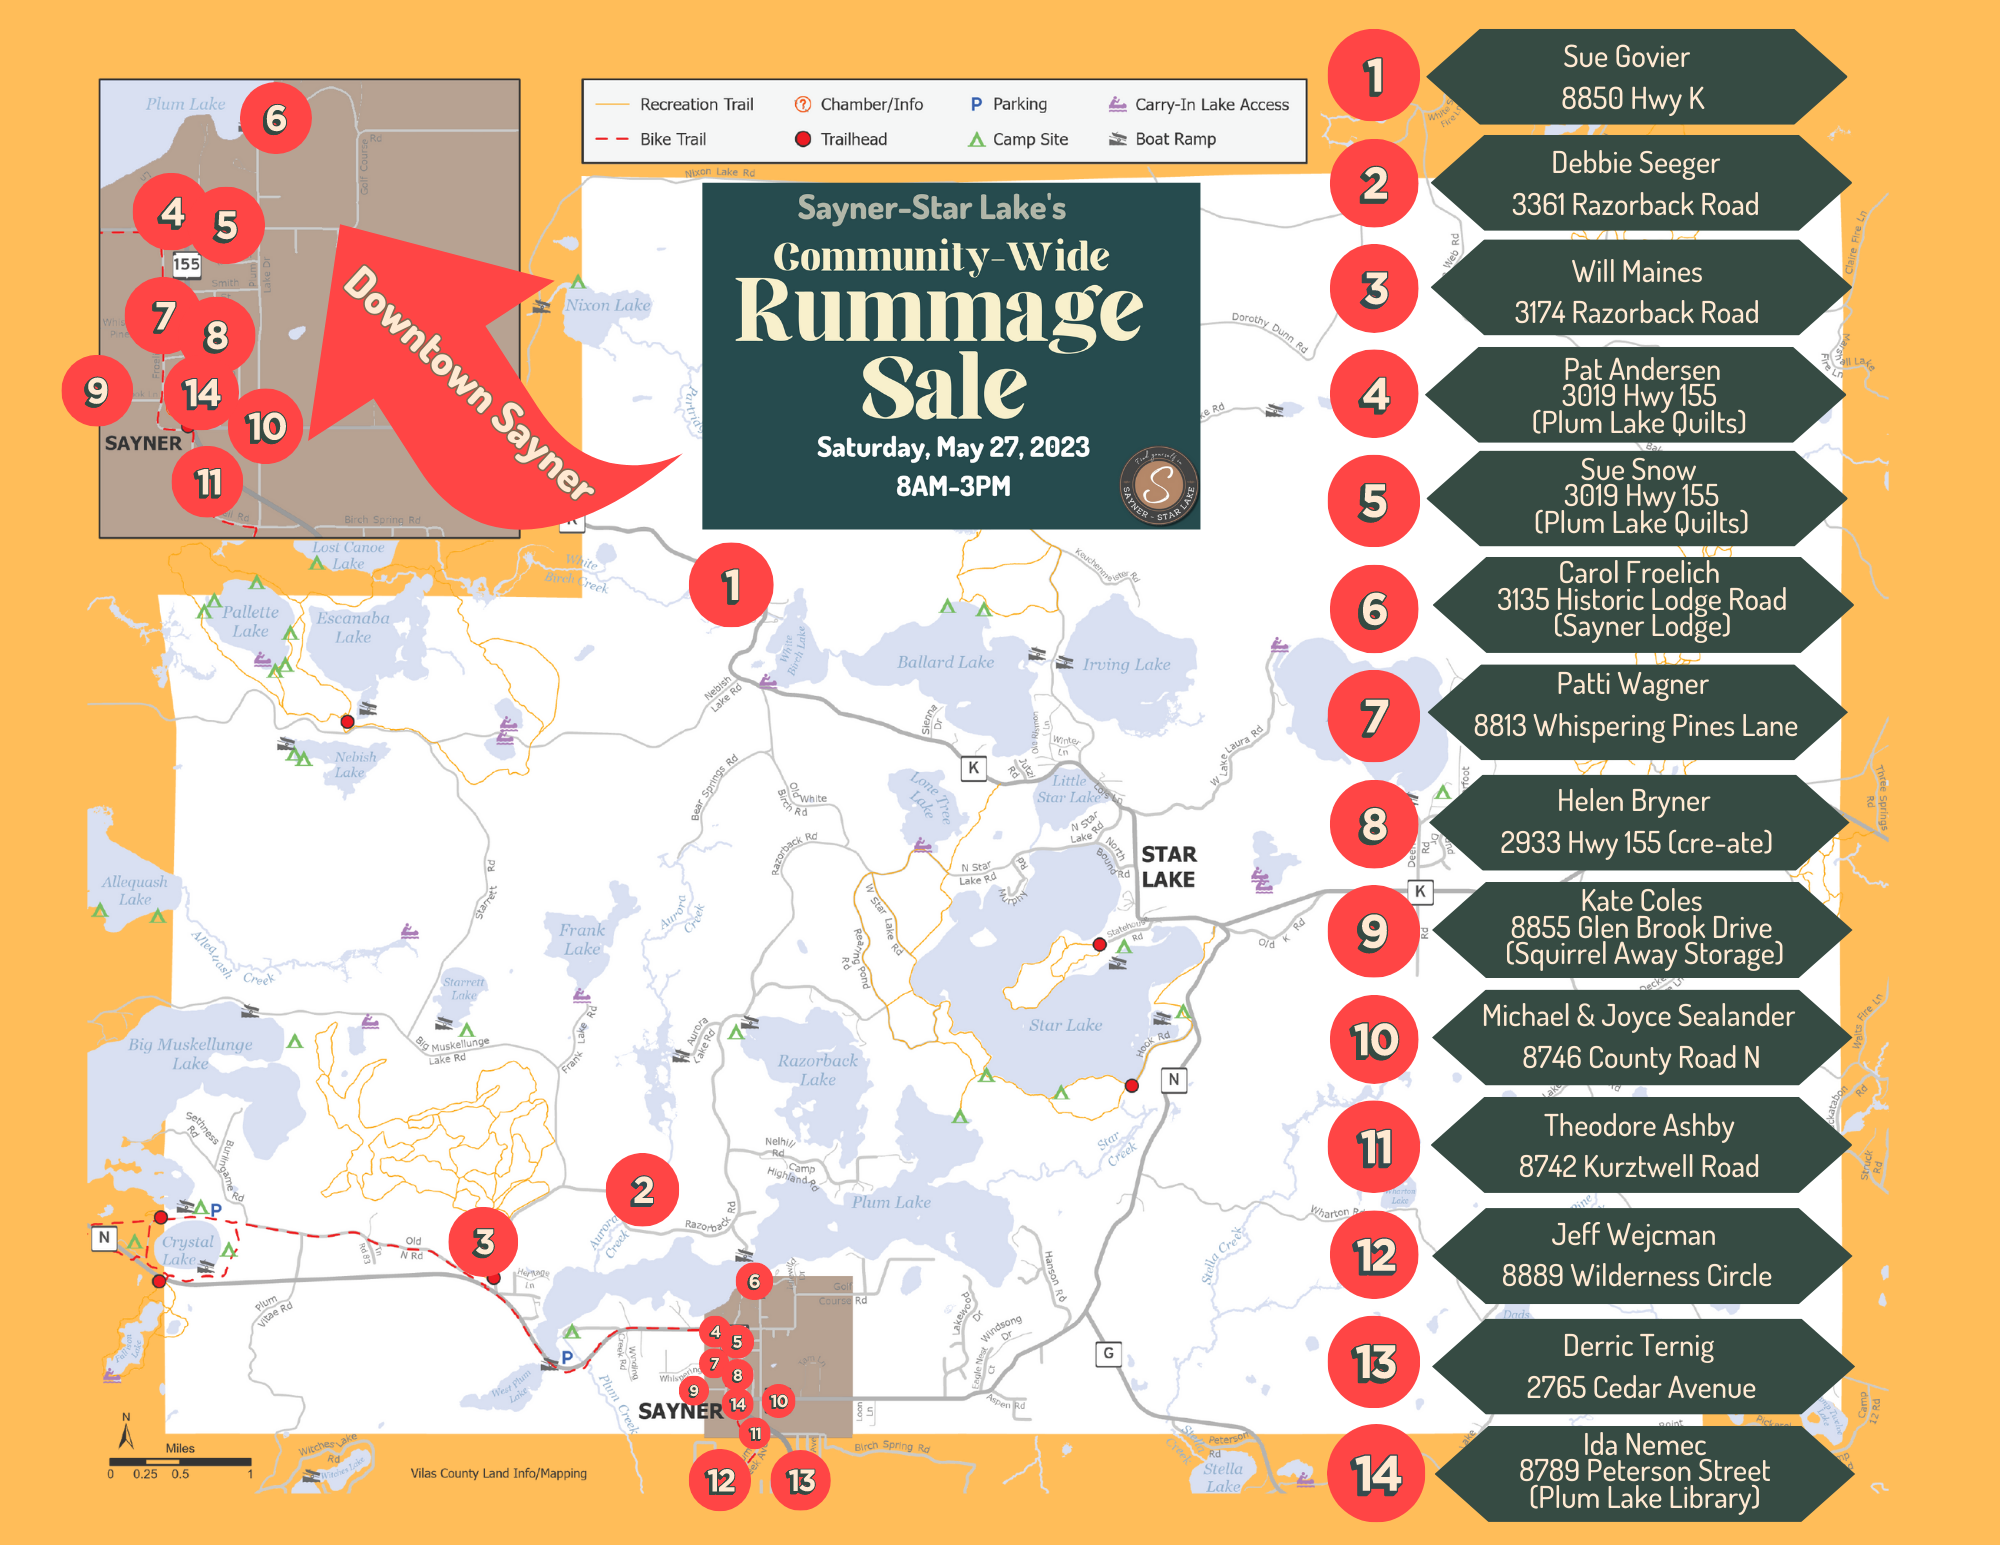2000x1545 pixels.
Task: Expand marker 9 in the Downtown Sayner inset
Action: pos(96,392)
